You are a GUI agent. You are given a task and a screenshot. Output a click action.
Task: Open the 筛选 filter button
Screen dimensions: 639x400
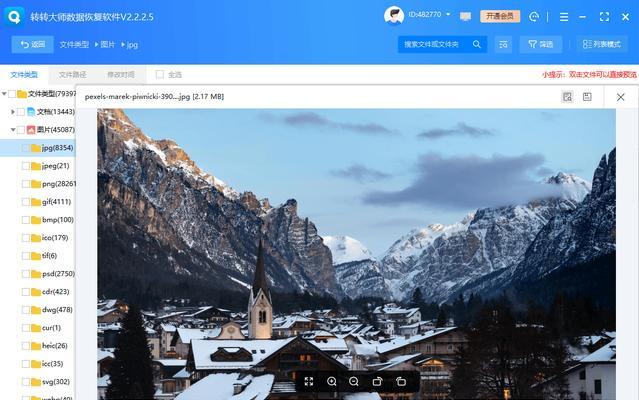pyautogui.click(x=541, y=44)
